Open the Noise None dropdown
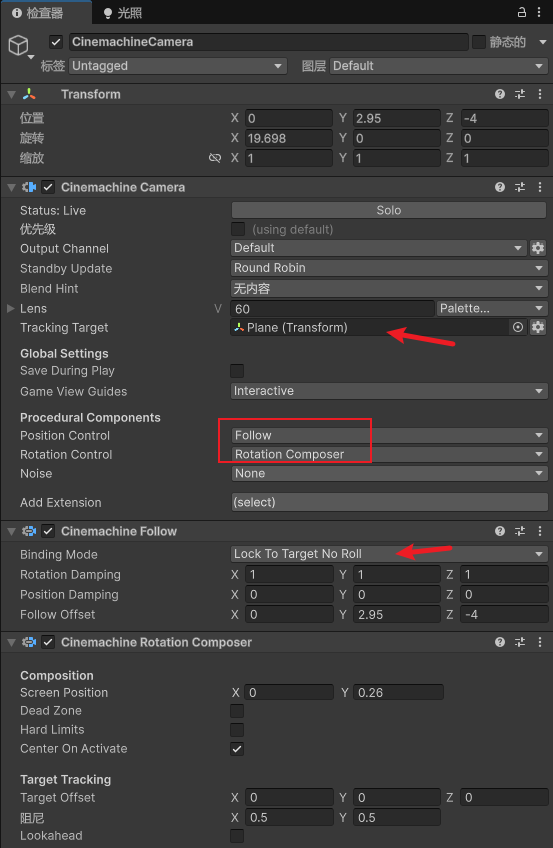The width and height of the screenshot is (553, 848). point(389,473)
